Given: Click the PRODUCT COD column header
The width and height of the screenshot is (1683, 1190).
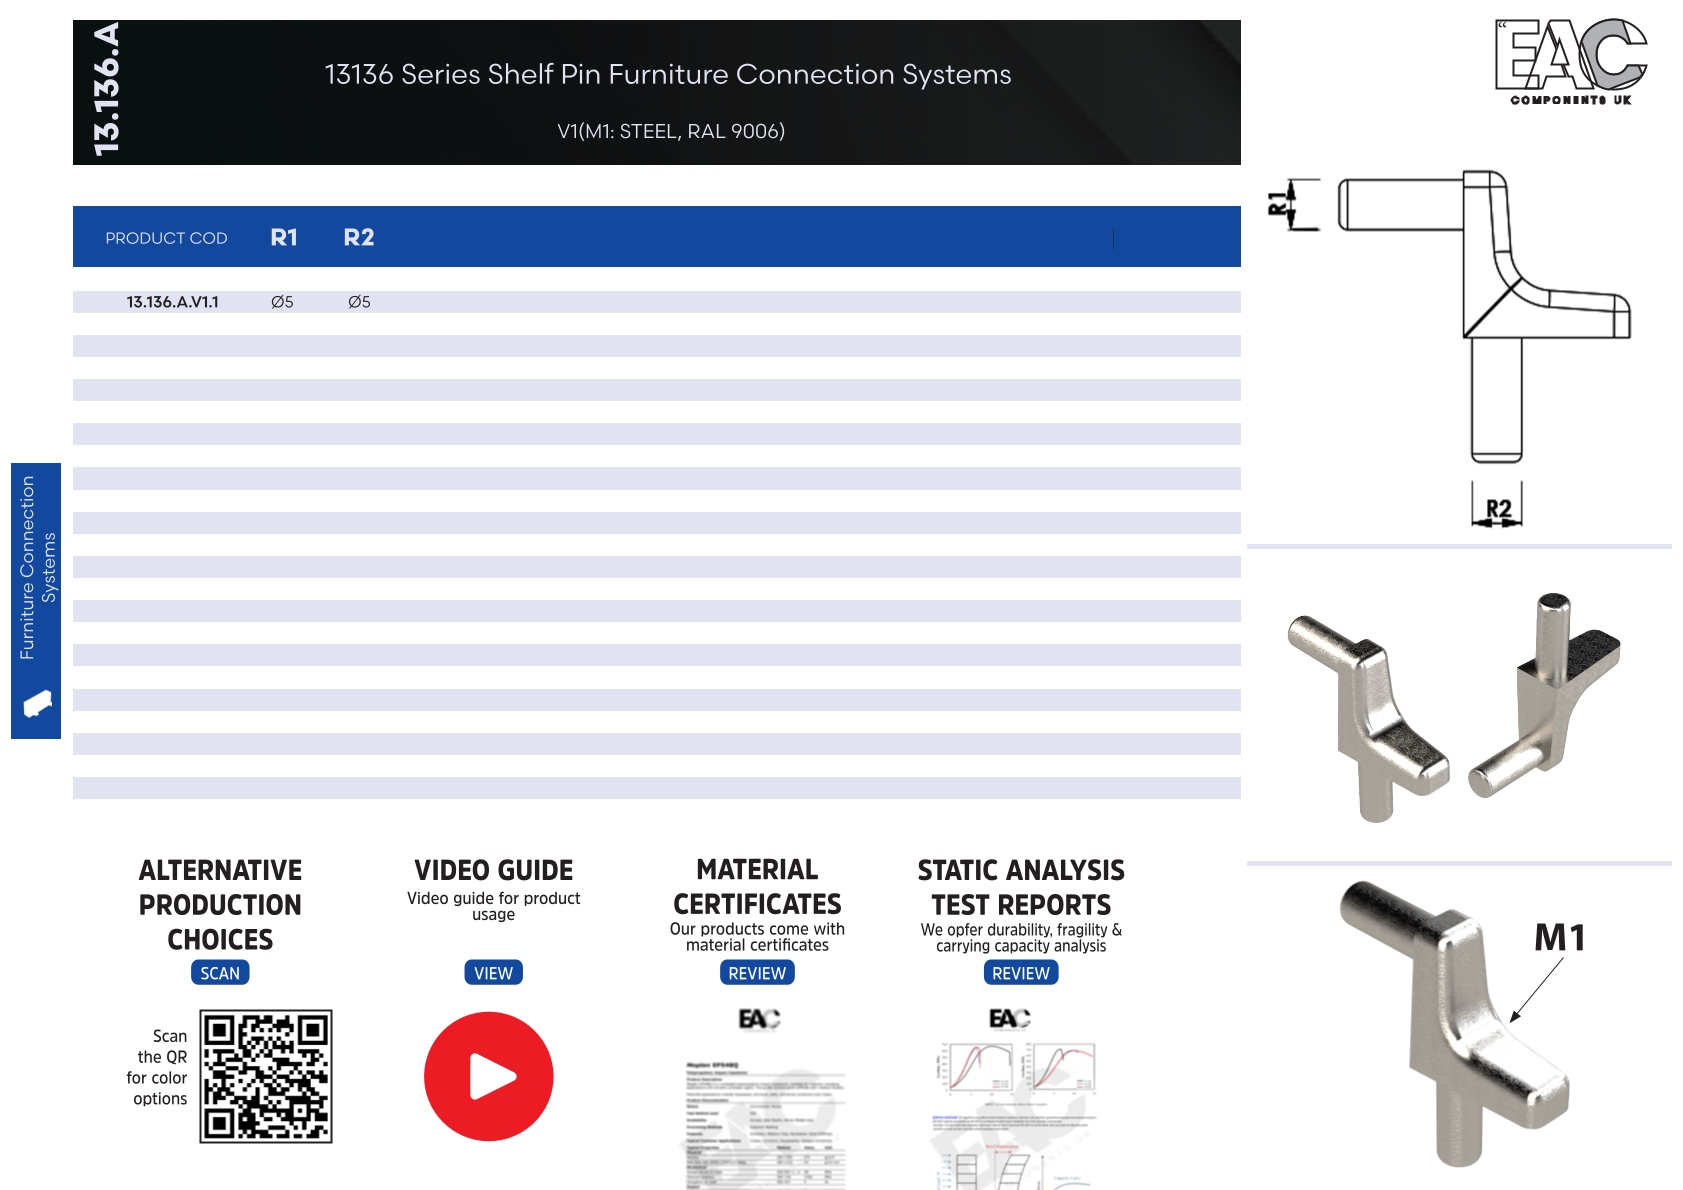Looking at the screenshot, I should click(x=166, y=238).
